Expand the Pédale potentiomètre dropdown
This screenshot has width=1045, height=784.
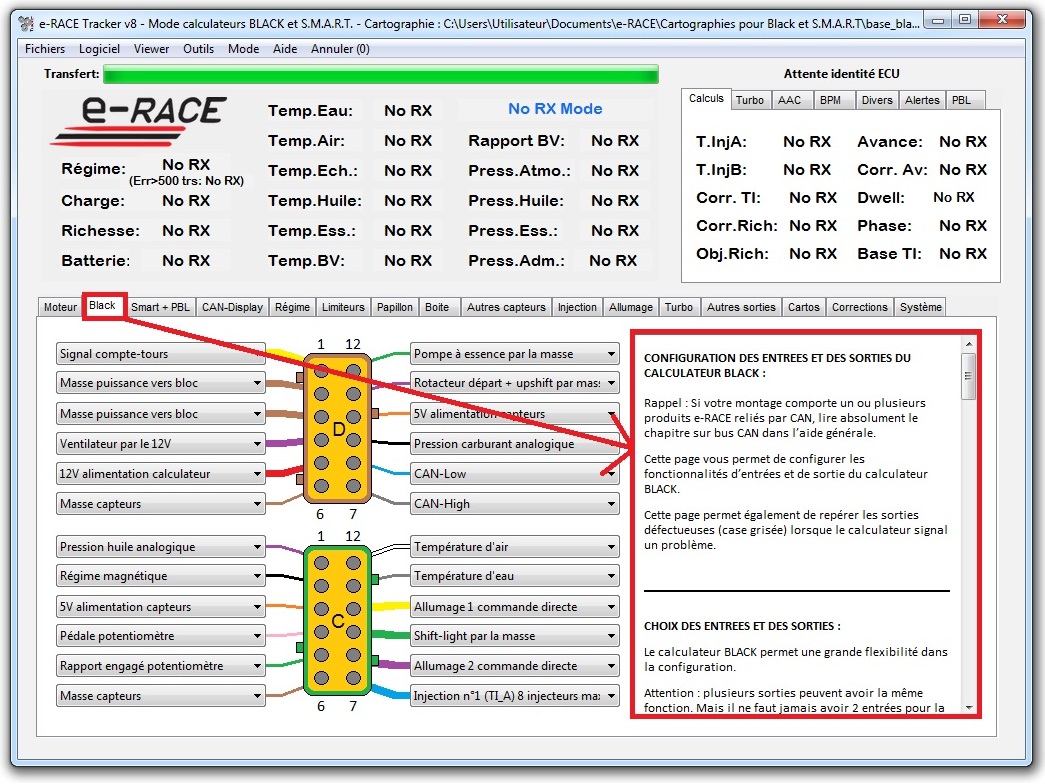pos(257,636)
